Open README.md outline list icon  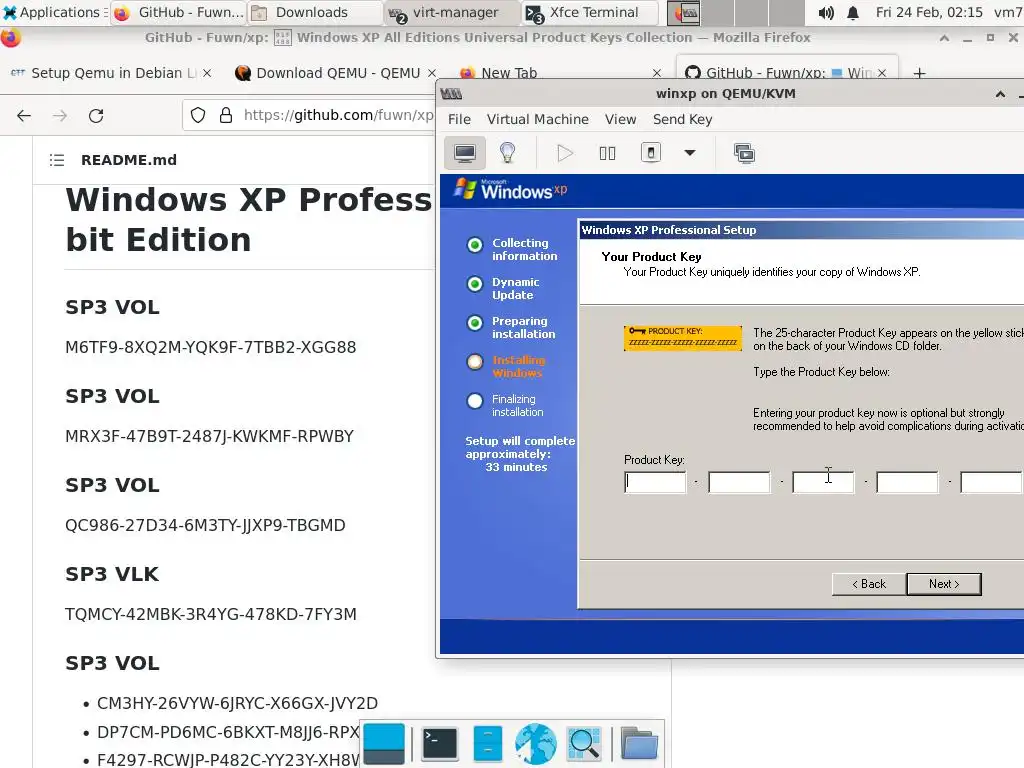(57, 160)
